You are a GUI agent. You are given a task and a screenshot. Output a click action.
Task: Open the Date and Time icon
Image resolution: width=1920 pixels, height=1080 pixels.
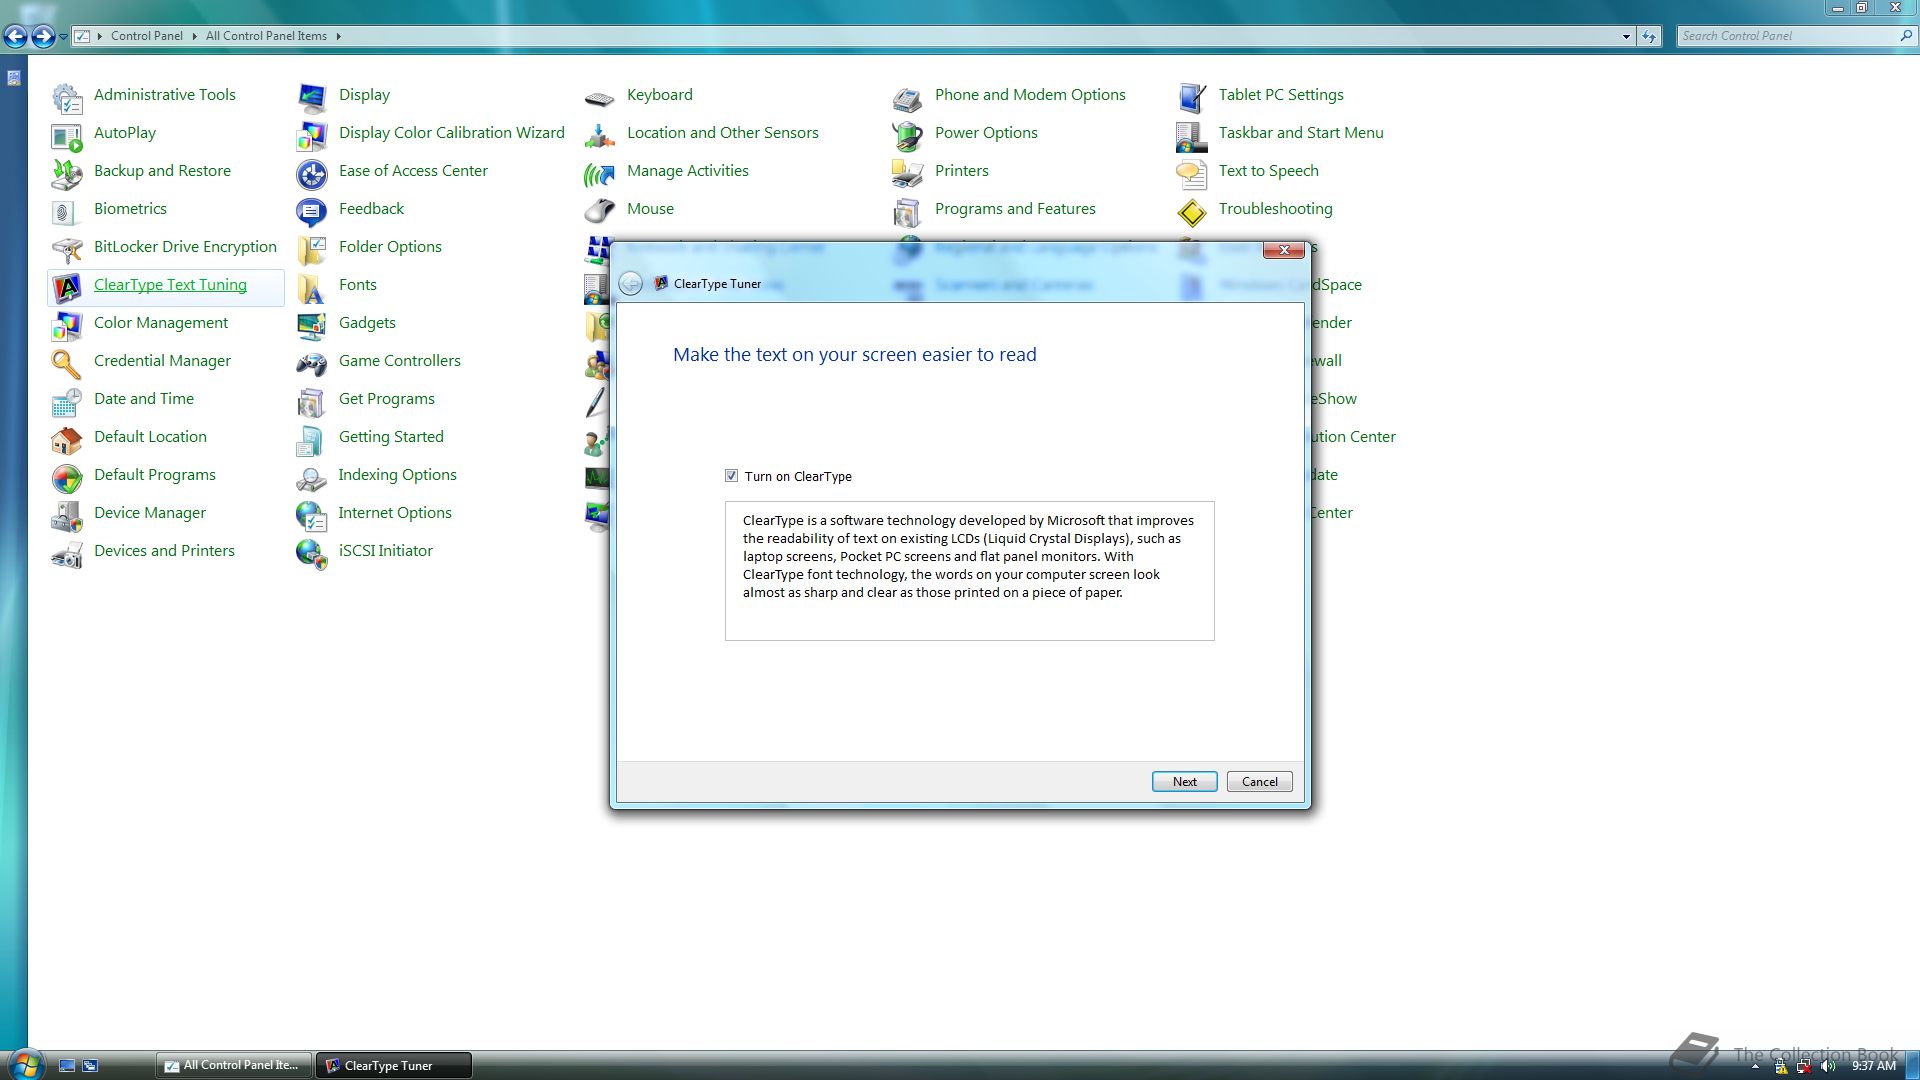coord(67,402)
